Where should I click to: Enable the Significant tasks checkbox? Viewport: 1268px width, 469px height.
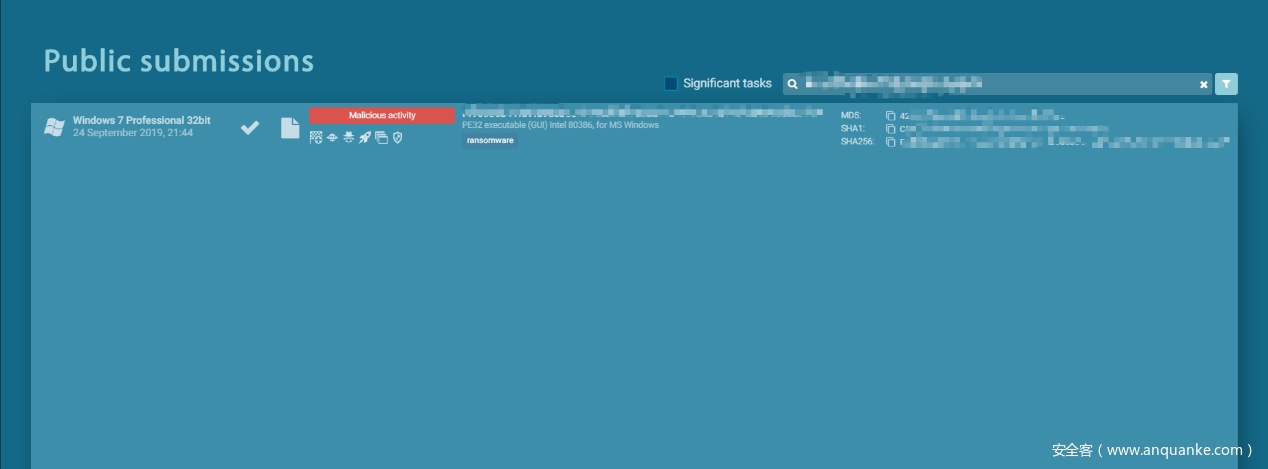(671, 83)
